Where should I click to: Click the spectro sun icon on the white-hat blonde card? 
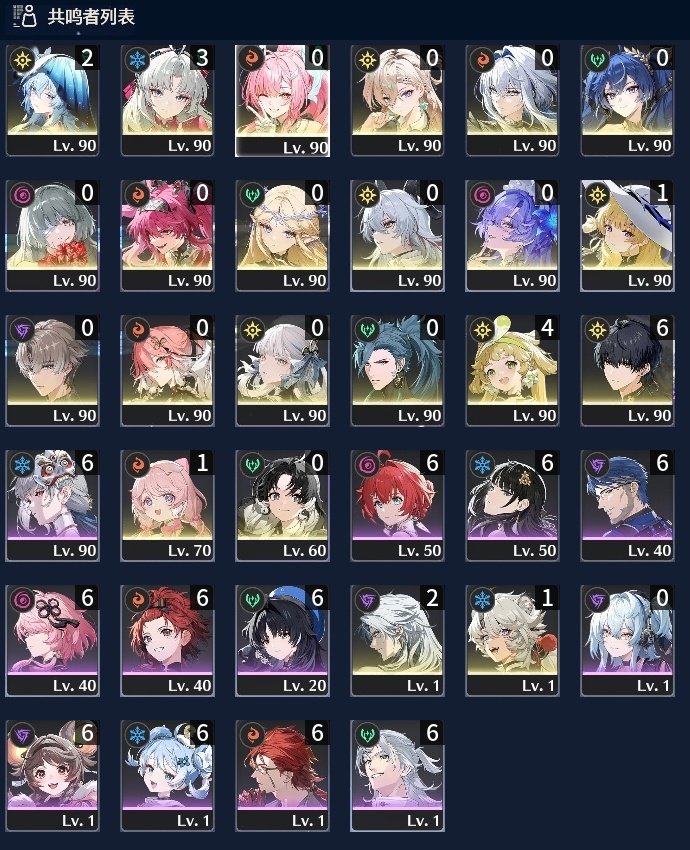point(597,195)
